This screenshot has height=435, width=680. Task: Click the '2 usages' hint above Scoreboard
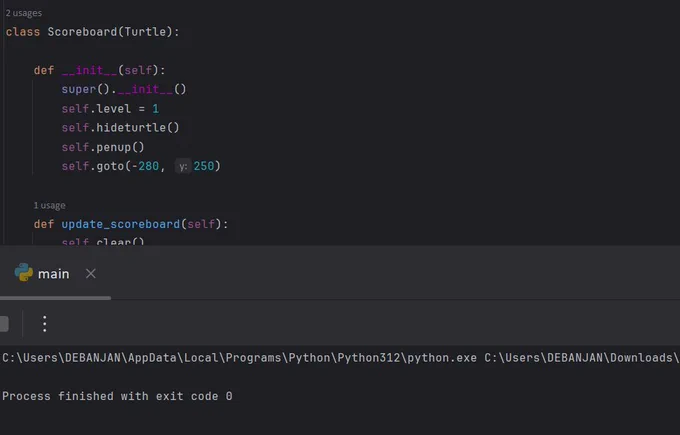coord(24,13)
